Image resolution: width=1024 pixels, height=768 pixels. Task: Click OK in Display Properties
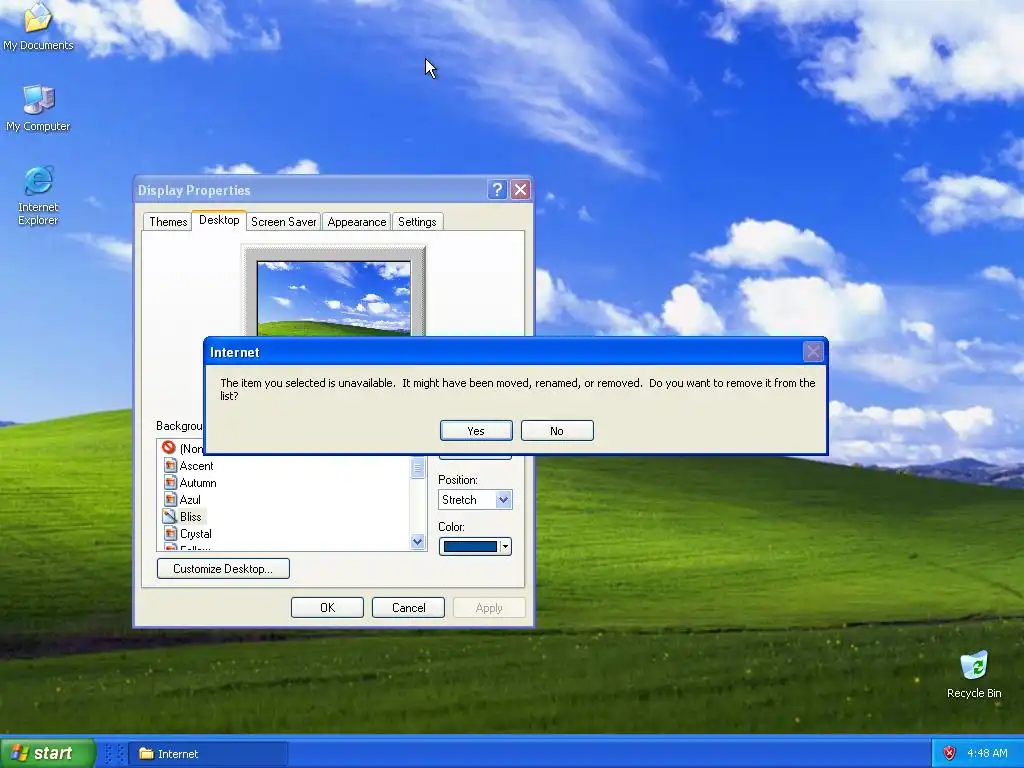click(327, 608)
